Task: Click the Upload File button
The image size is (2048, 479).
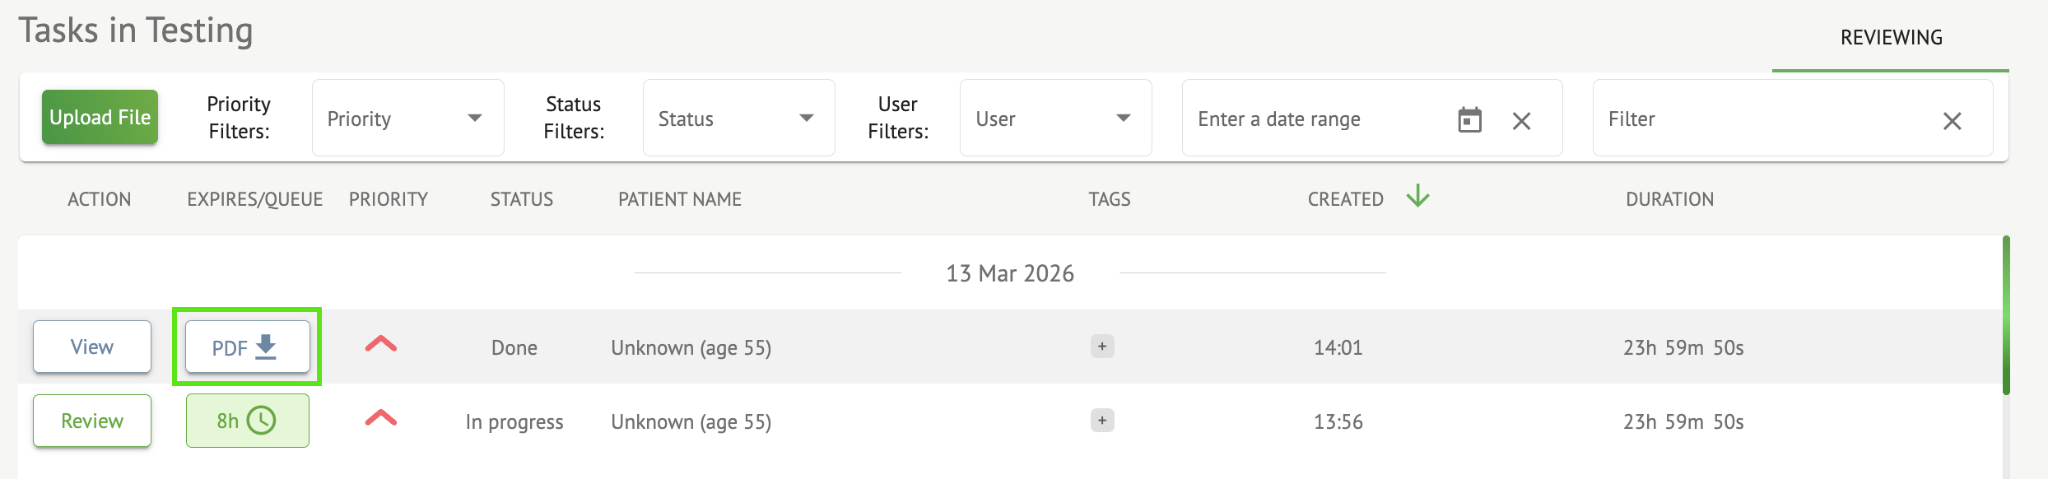Action: click(100, 117)
